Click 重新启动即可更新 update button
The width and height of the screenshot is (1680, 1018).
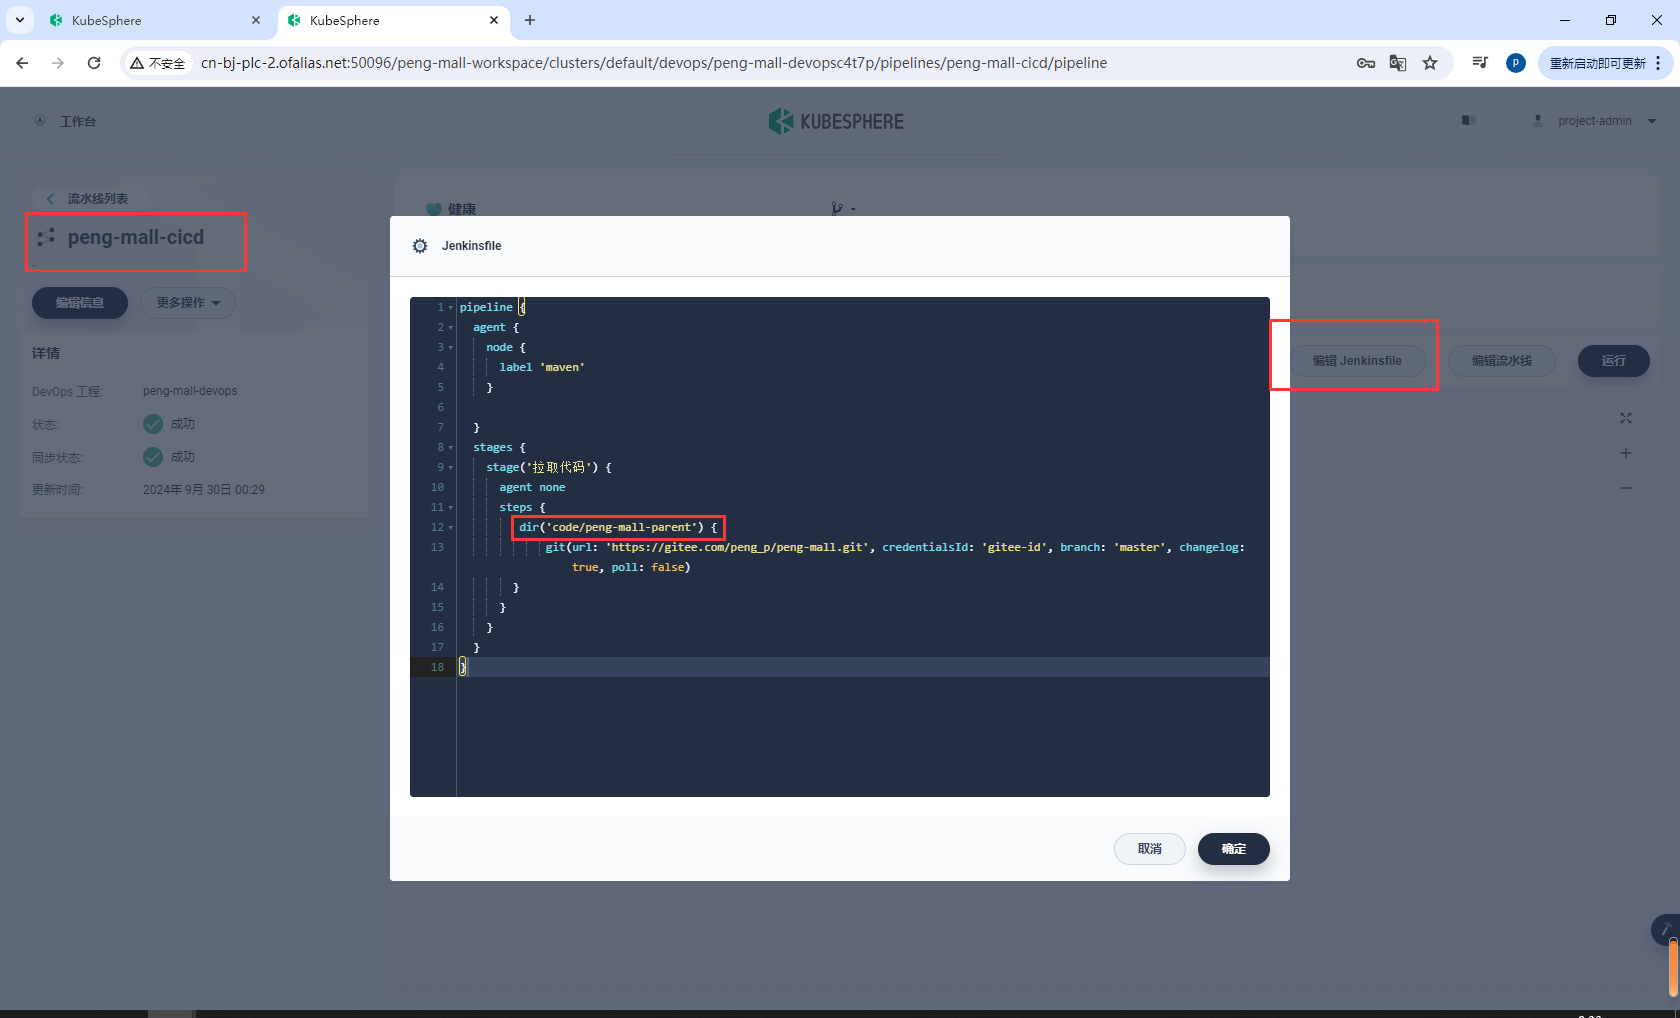(1598, 63)
